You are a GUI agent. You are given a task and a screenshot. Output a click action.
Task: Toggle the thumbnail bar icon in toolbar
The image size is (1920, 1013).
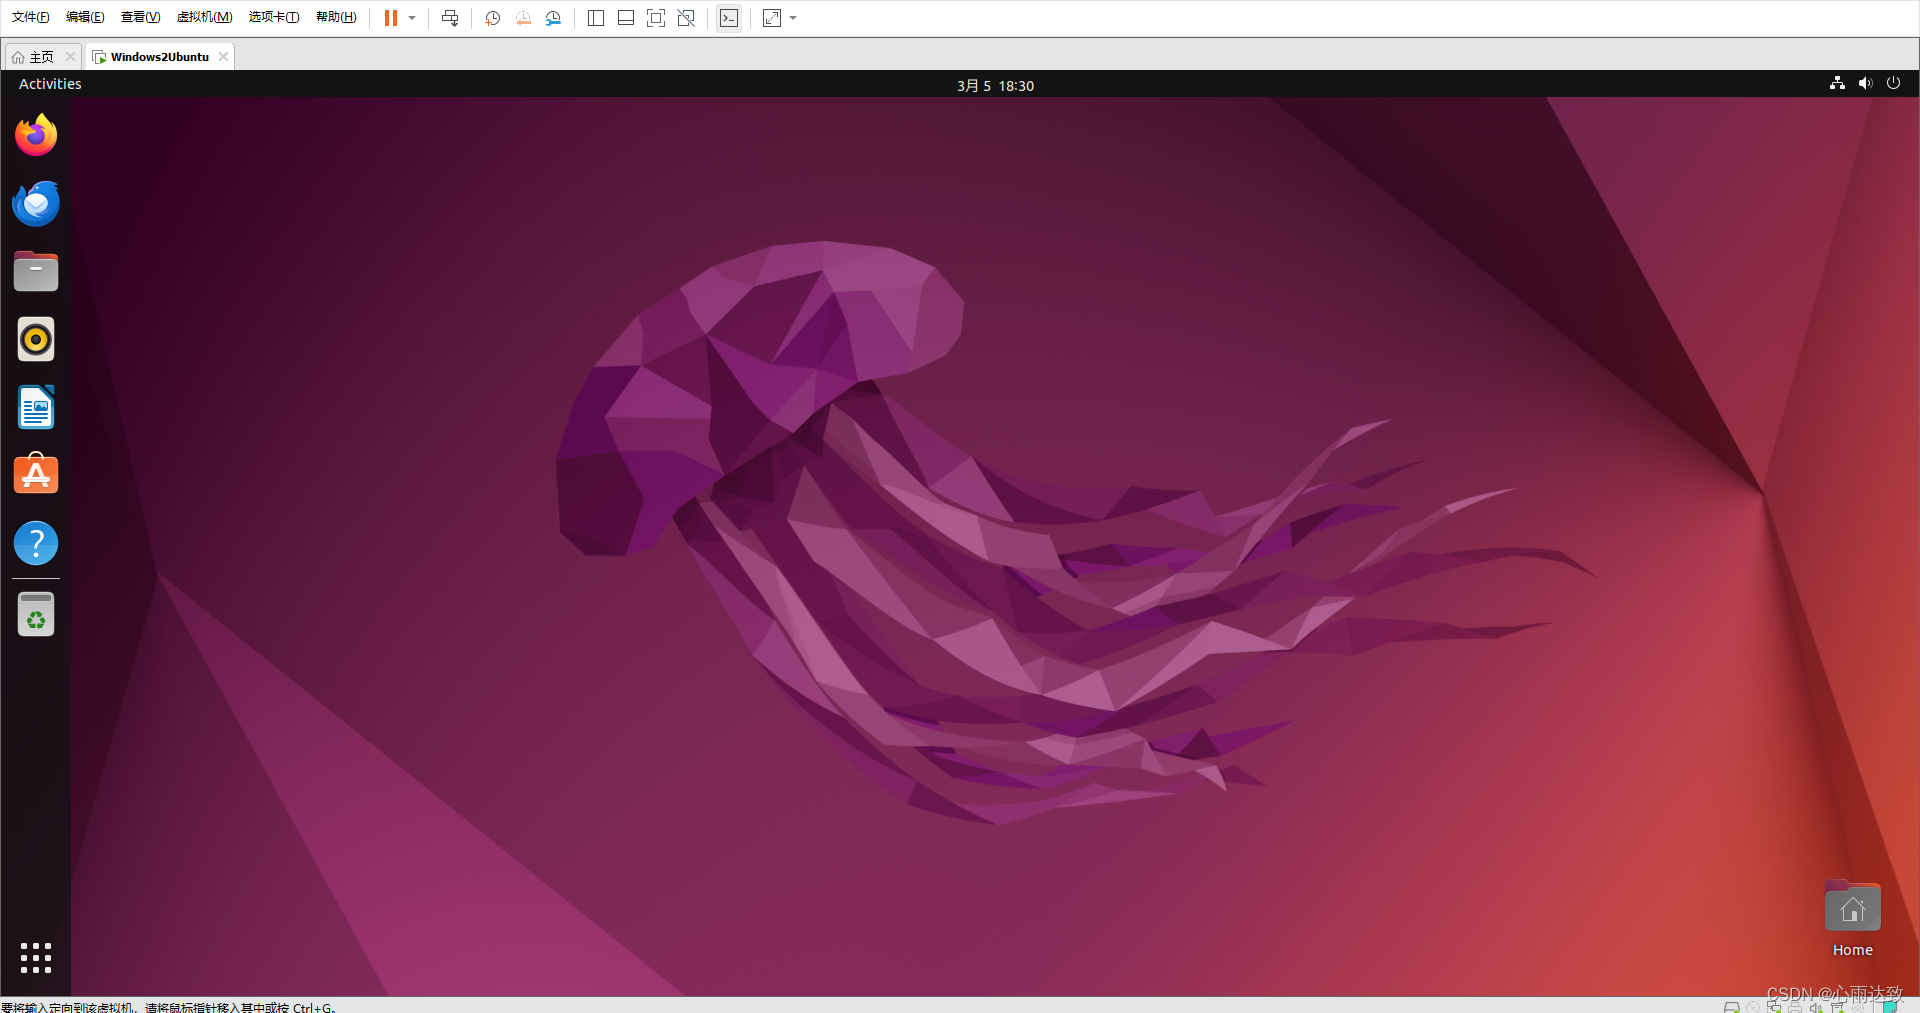click(626, 18)
